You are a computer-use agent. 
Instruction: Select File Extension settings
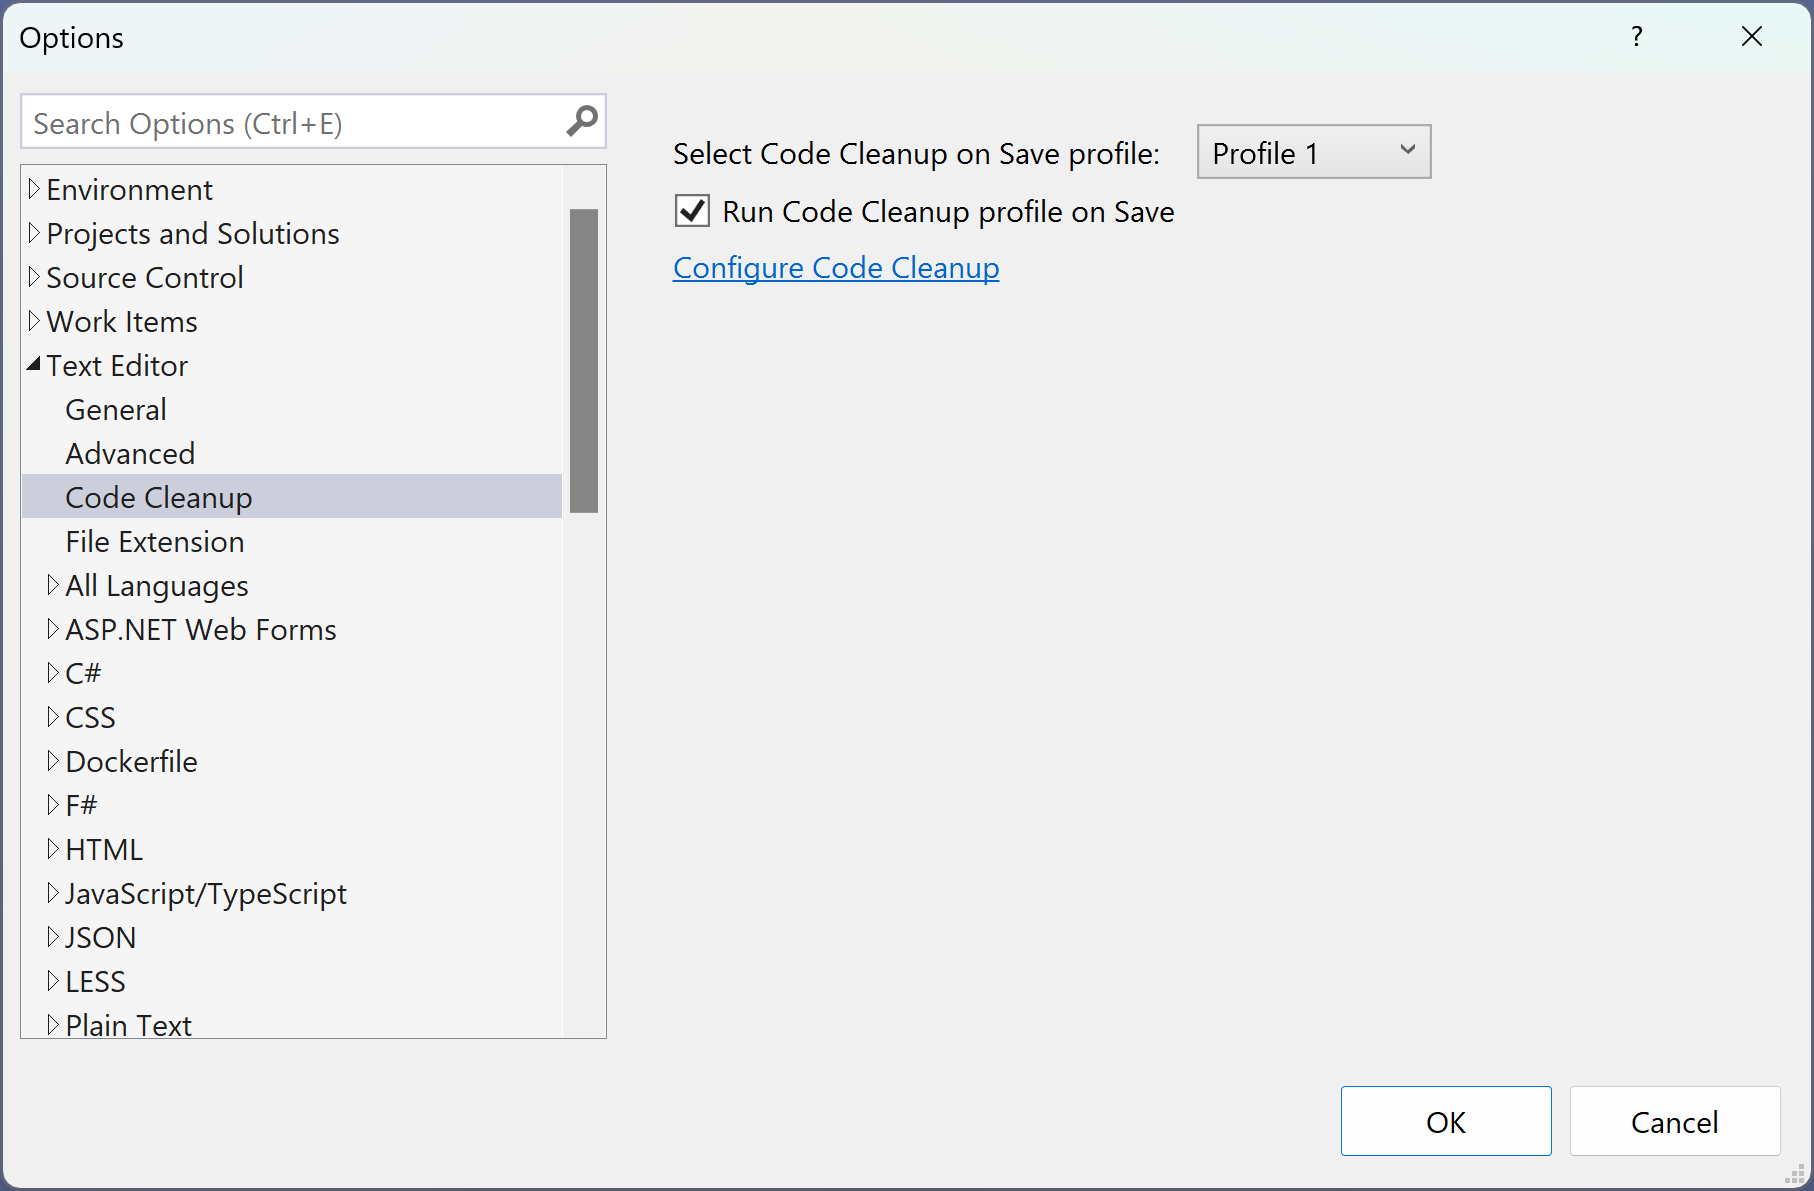point(154,541)
